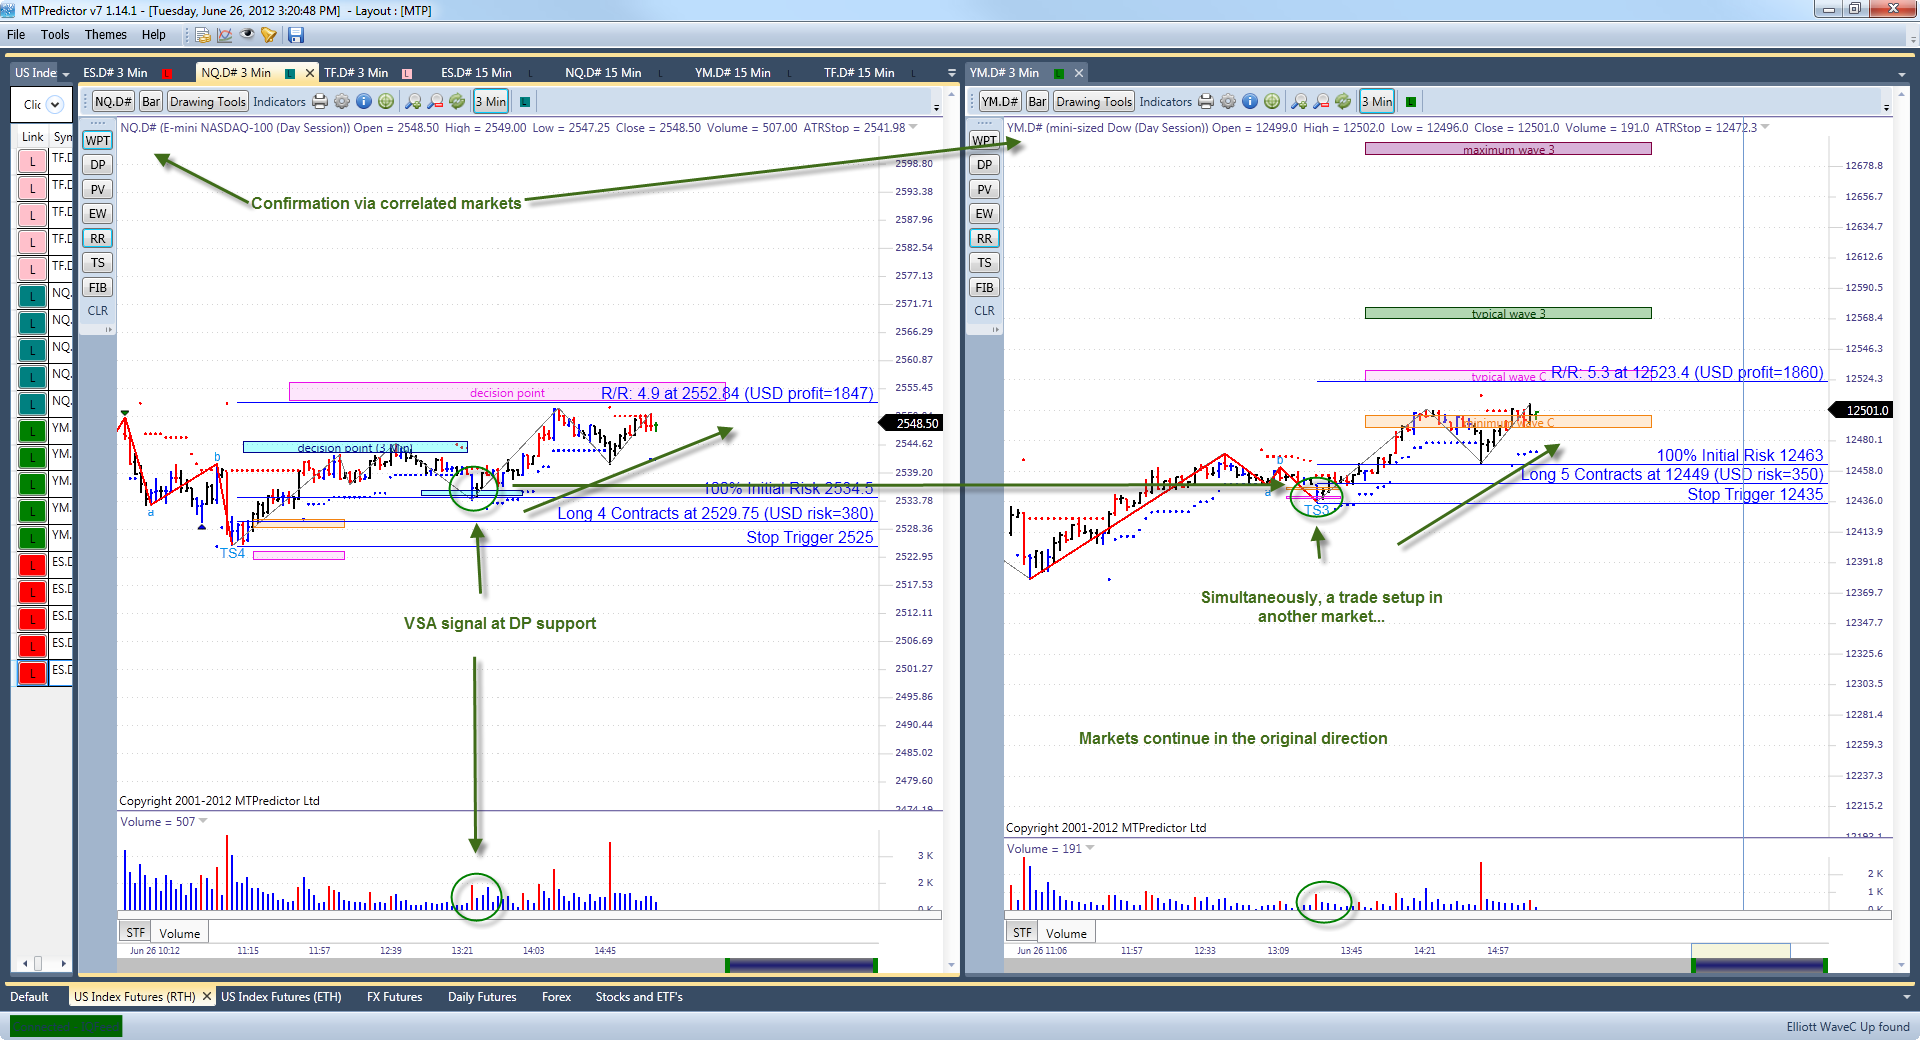Toggle DP tool on the NQ.D# chart

(x=98, y=165)
